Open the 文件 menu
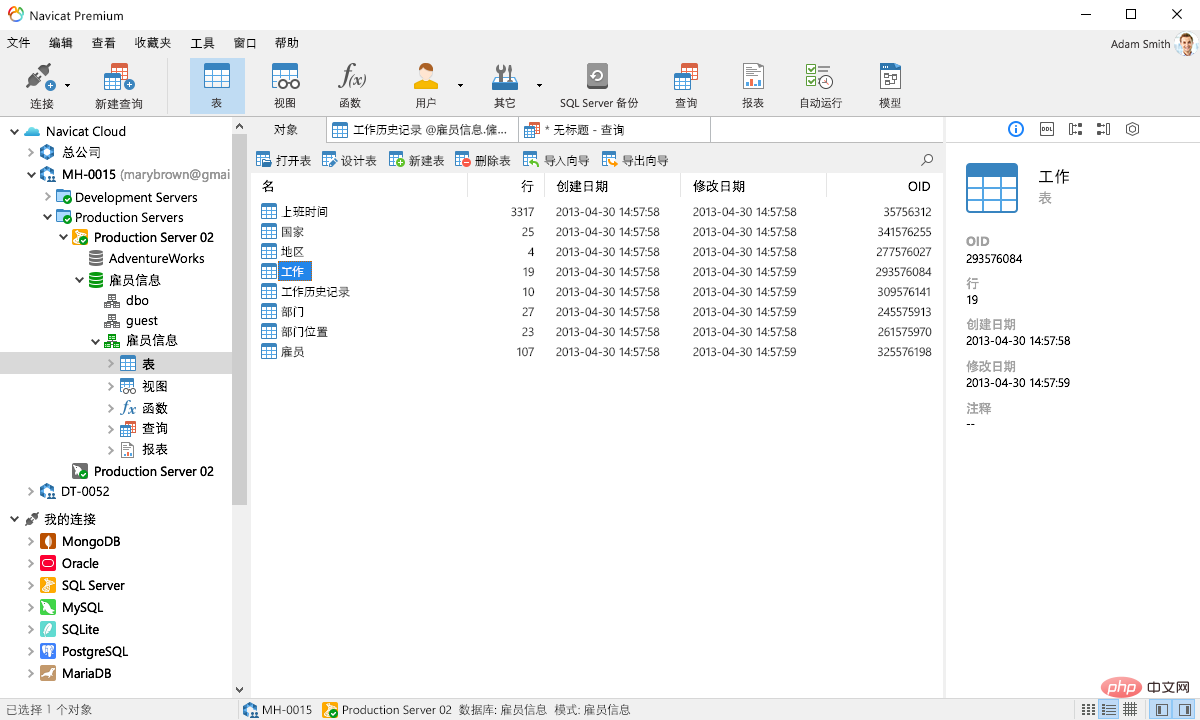 18,43
